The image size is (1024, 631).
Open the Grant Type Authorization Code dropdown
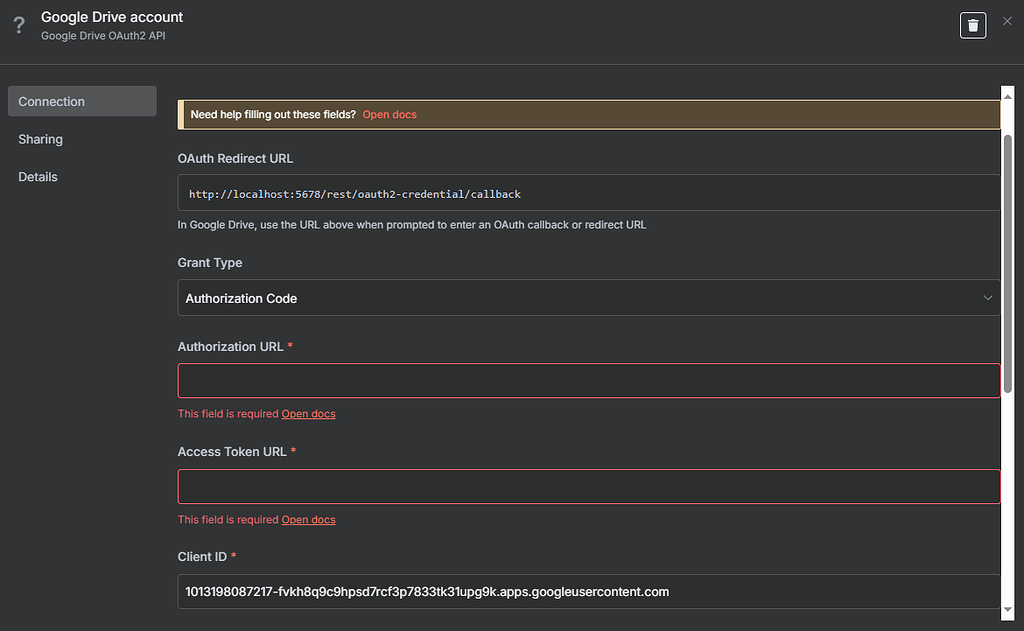pos(580,298)
